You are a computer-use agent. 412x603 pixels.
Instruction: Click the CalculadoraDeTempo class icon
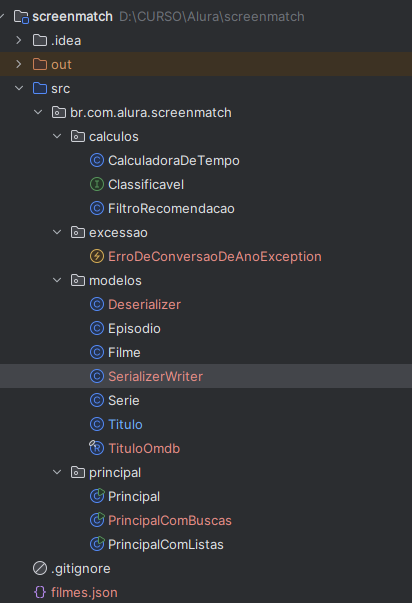97,160
